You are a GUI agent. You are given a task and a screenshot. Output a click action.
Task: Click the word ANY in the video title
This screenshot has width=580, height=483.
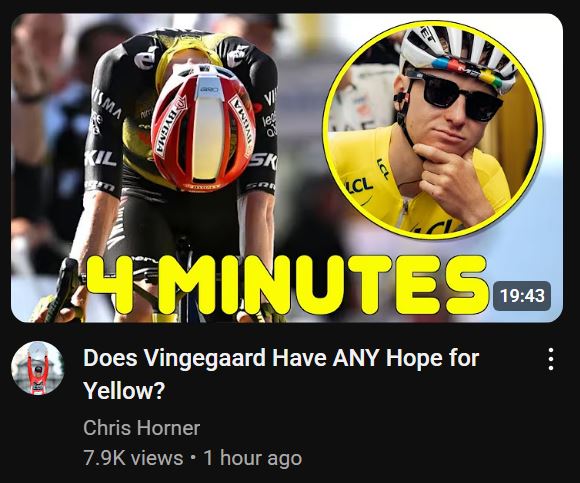[355, 358]
